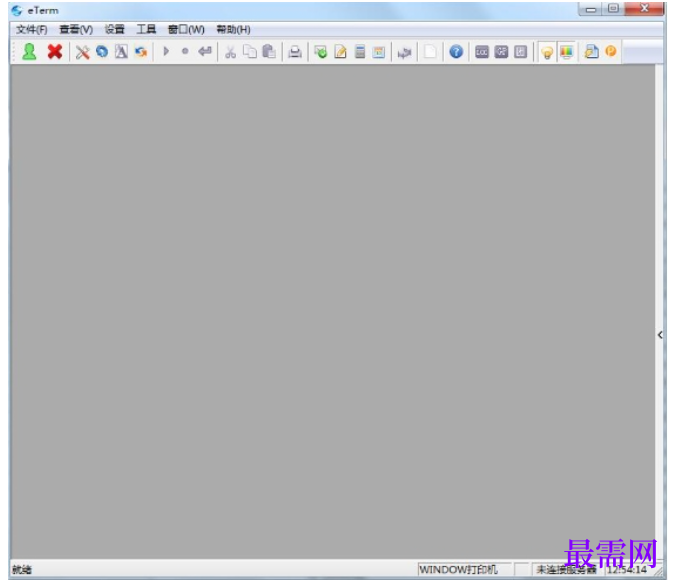Click the font letter A icon
676x585 pixels.
[x=121, y=52]
